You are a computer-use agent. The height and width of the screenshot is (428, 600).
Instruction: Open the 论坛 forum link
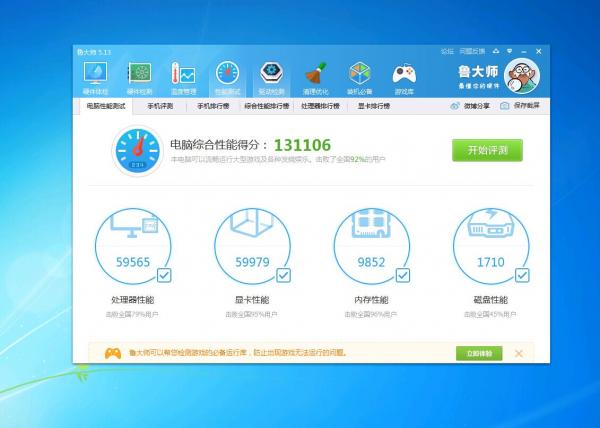pyautogui.click(x=447, y=51)
